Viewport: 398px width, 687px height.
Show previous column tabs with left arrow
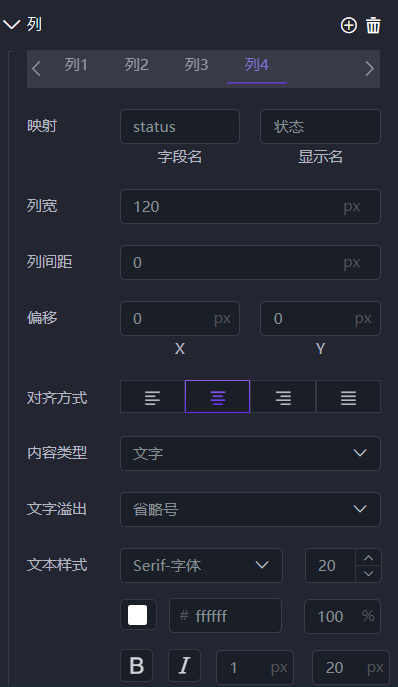click(x=36, y=69)
